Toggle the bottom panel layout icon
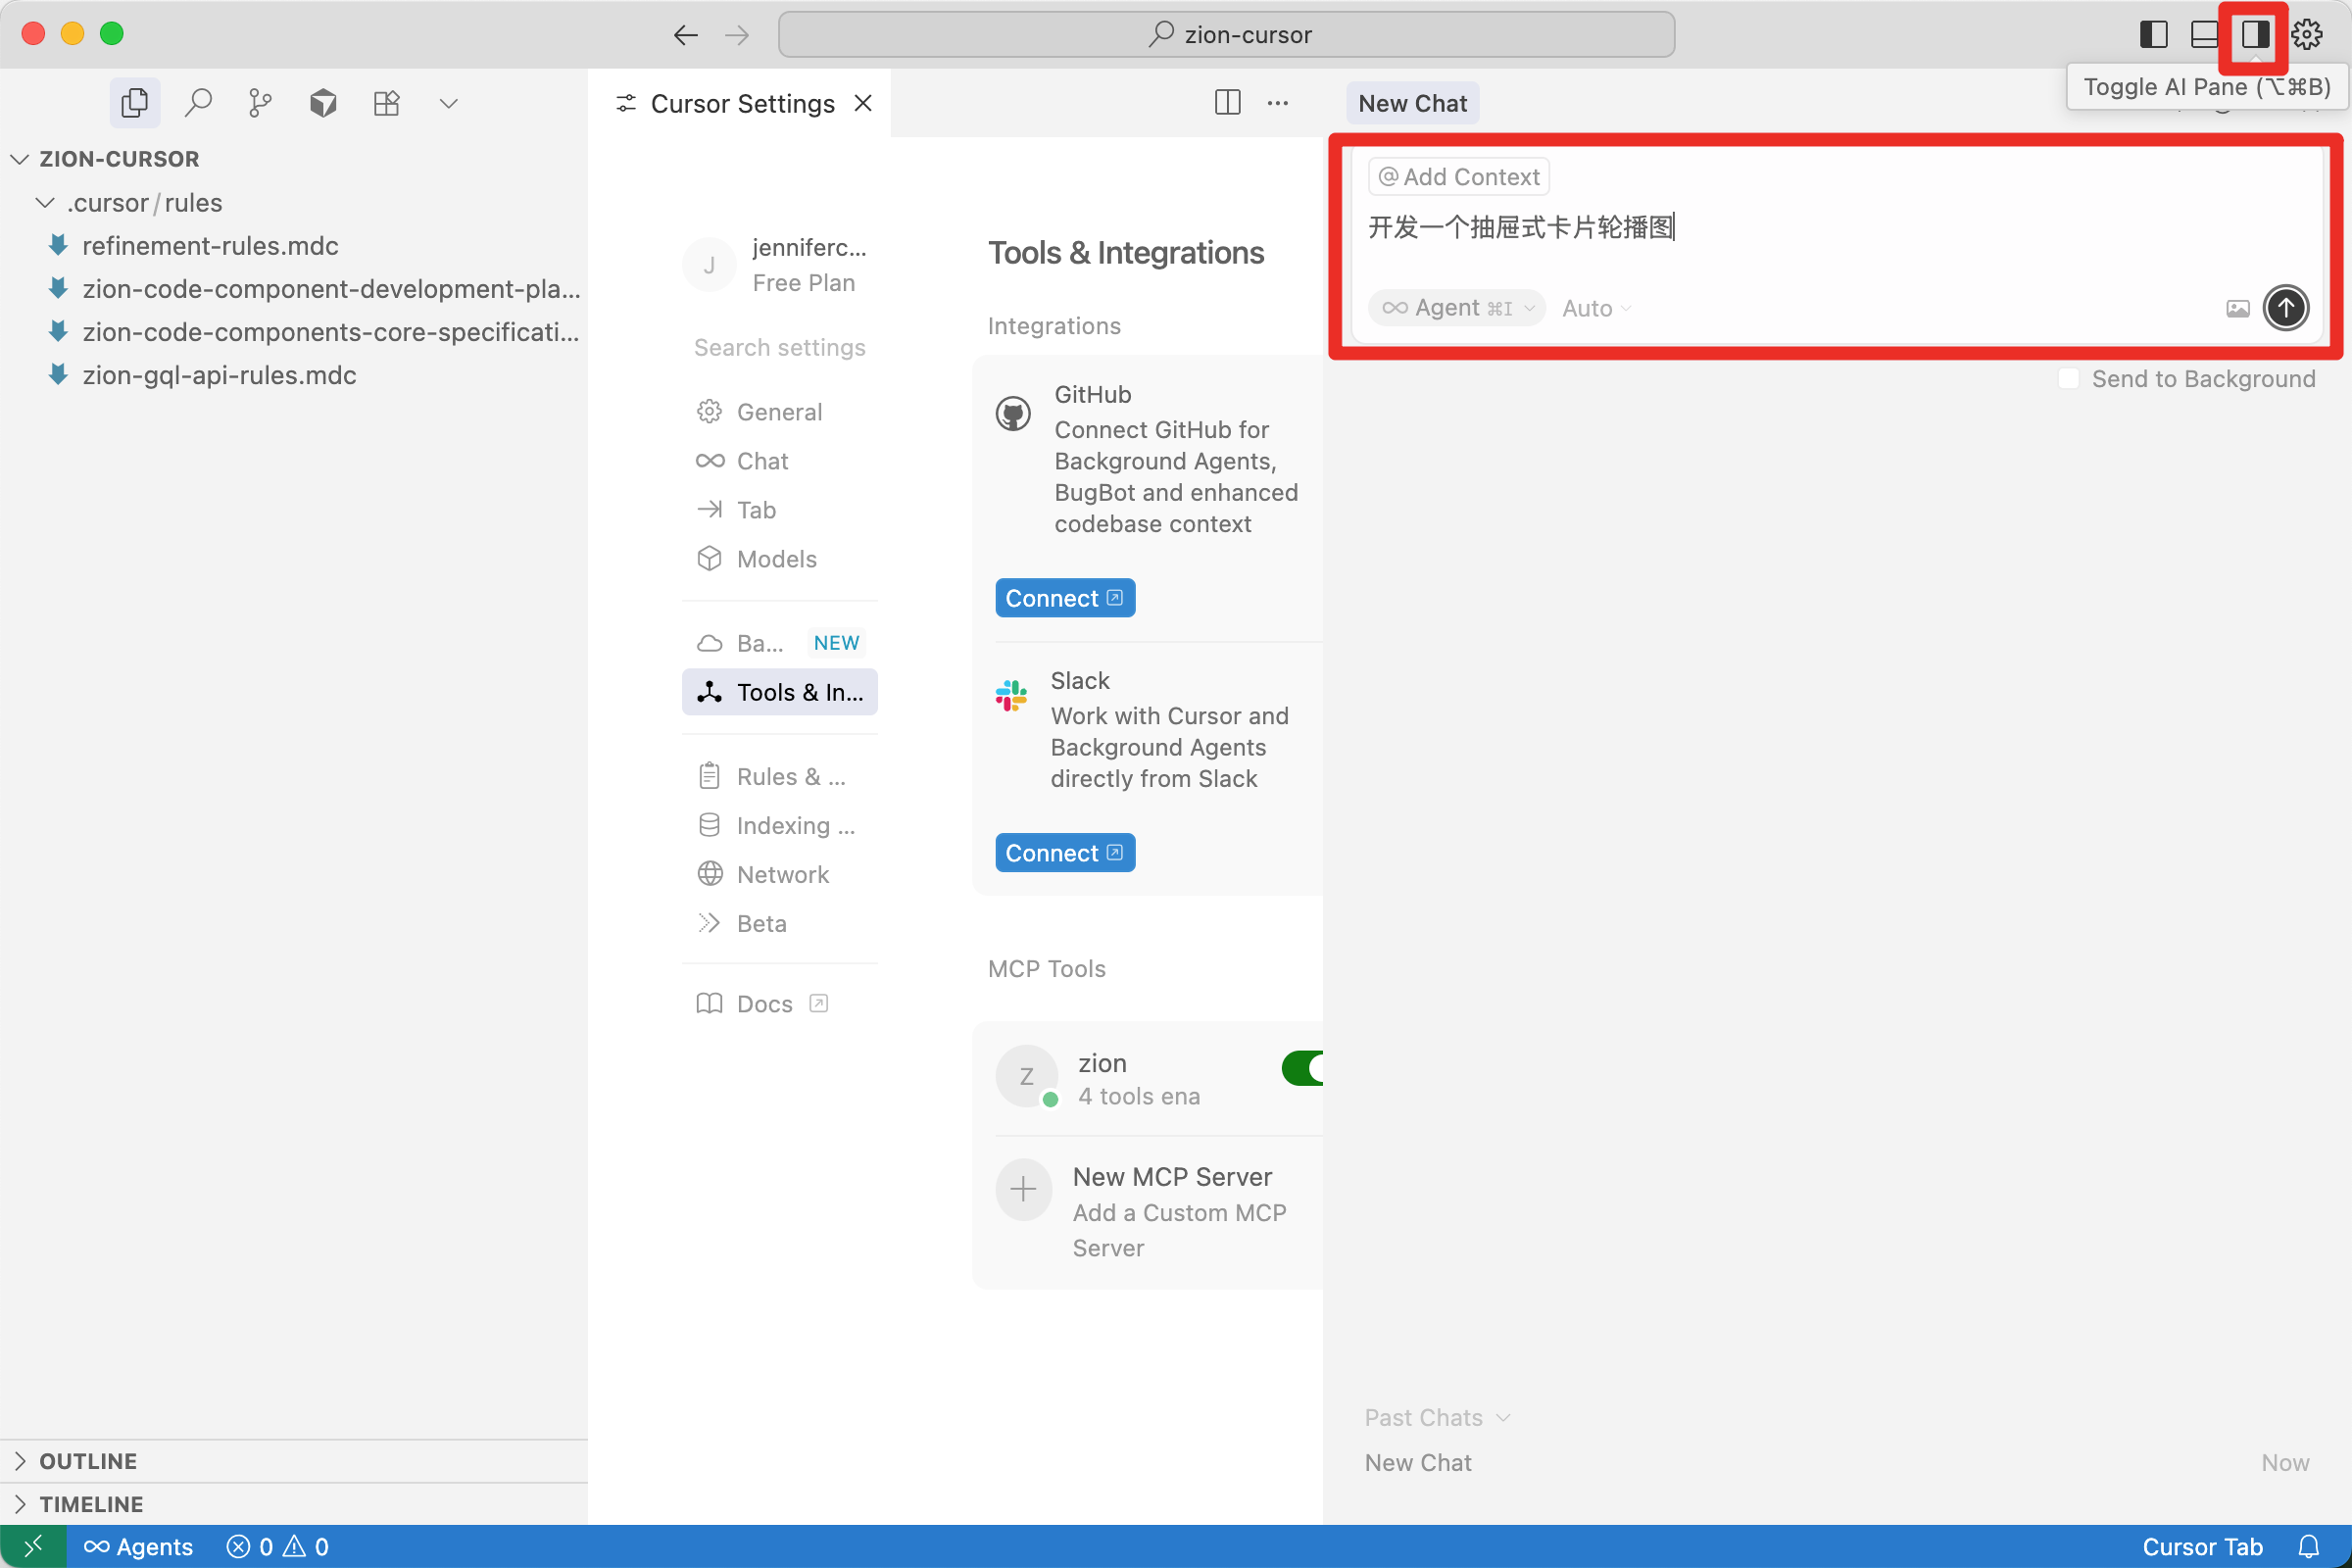 [2204, 35]
